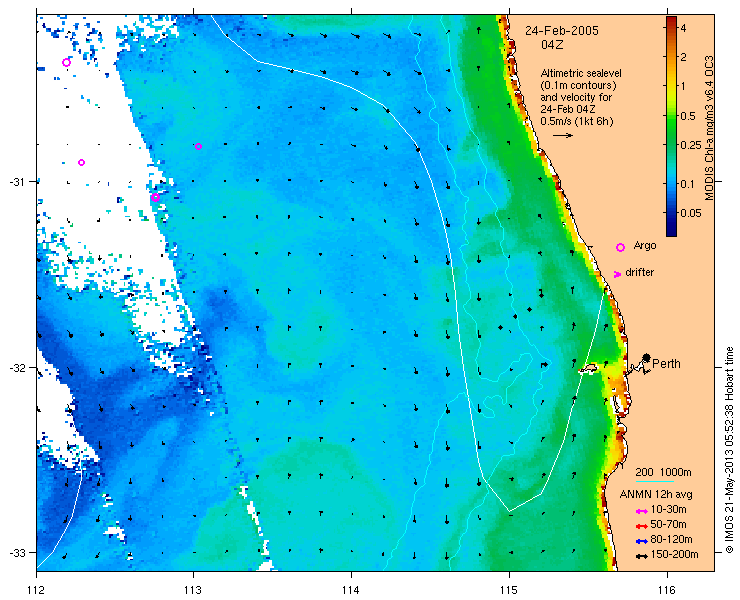This screenshot has height=600, width=740.
Task: Click the magenta 10-30m legend arrow
Action: pyautogui.click(x=641, y=511)
